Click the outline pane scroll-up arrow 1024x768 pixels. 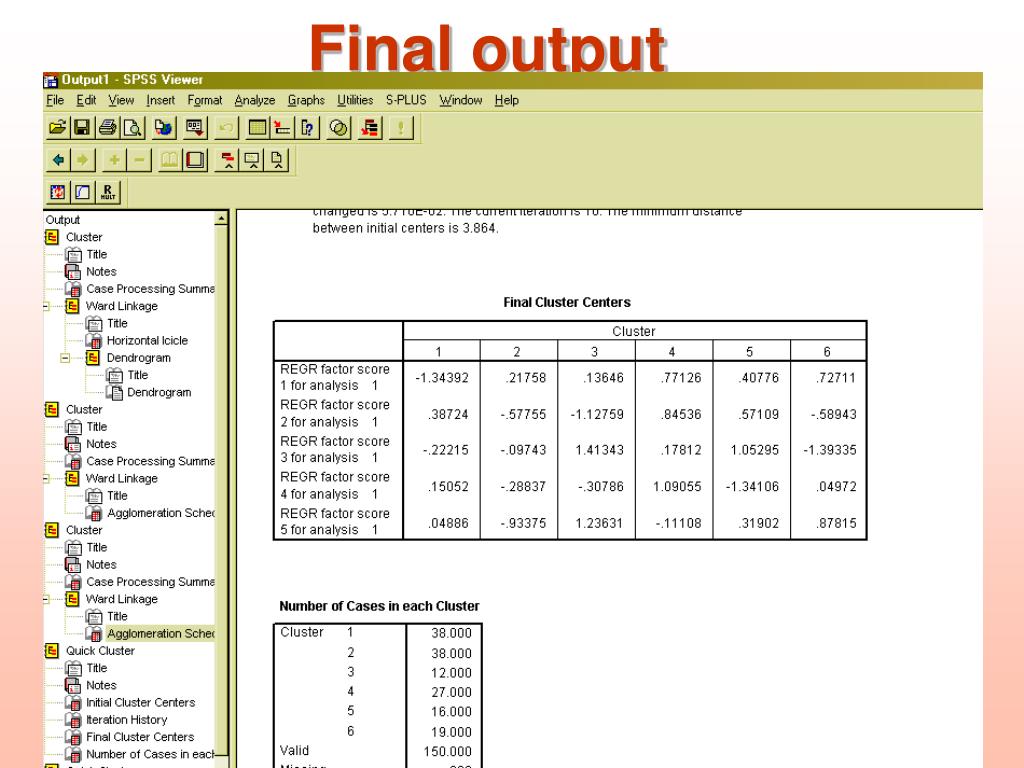(x=221, y=218)
